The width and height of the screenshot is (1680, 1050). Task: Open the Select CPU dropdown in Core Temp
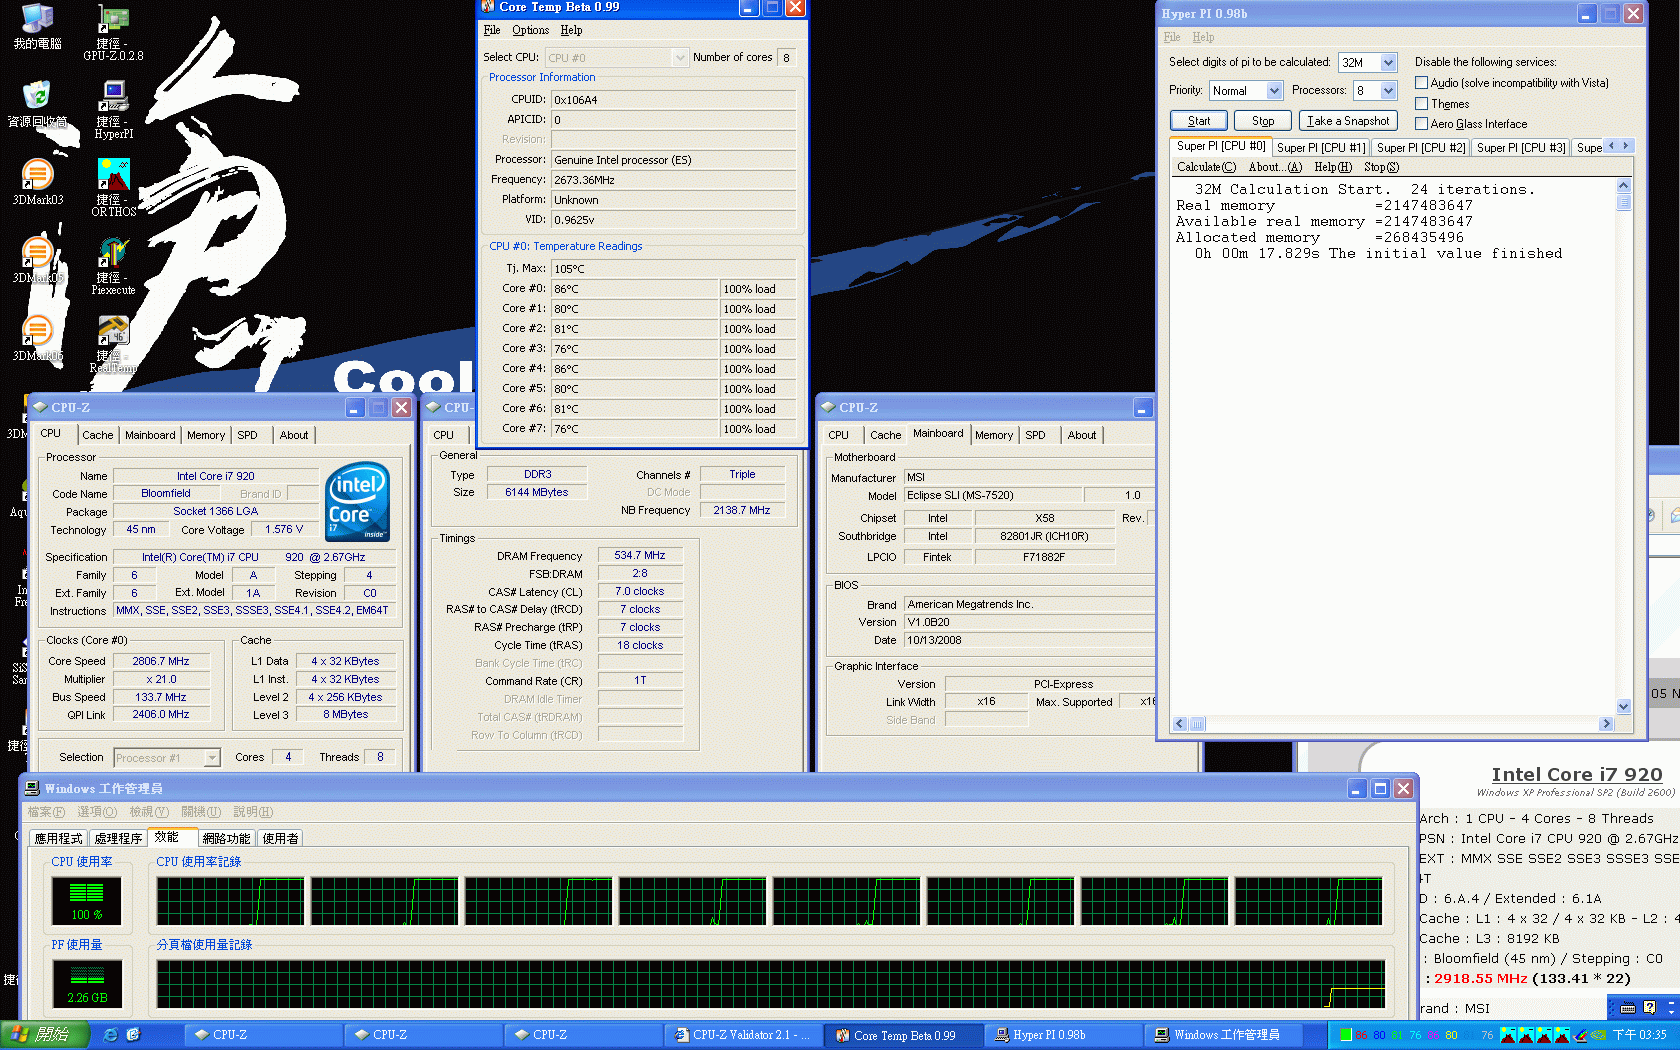(680, 57)
